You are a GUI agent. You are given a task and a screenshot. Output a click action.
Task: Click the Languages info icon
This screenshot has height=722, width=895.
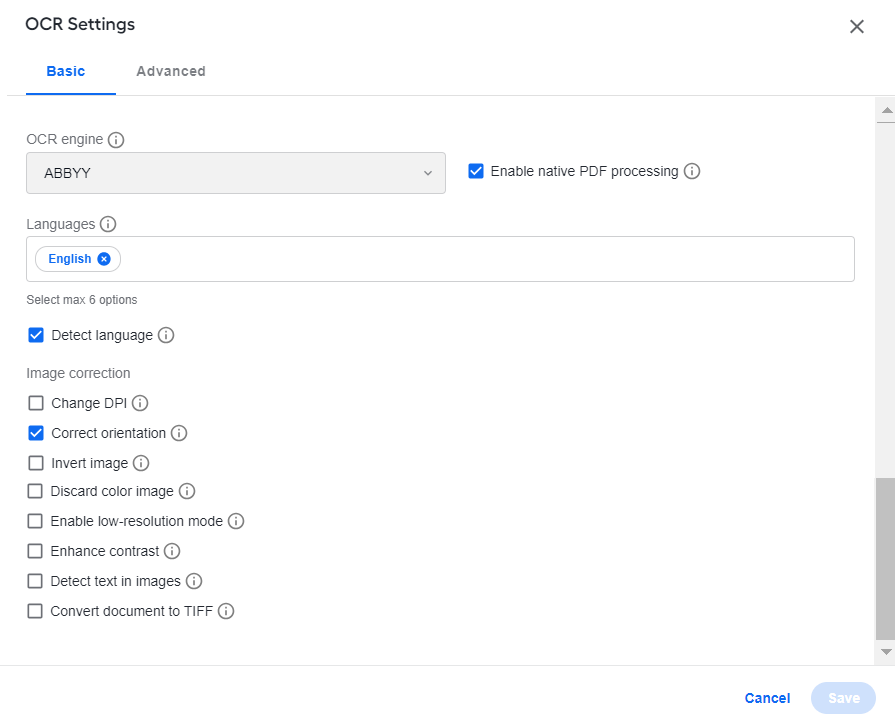(108, 224)
